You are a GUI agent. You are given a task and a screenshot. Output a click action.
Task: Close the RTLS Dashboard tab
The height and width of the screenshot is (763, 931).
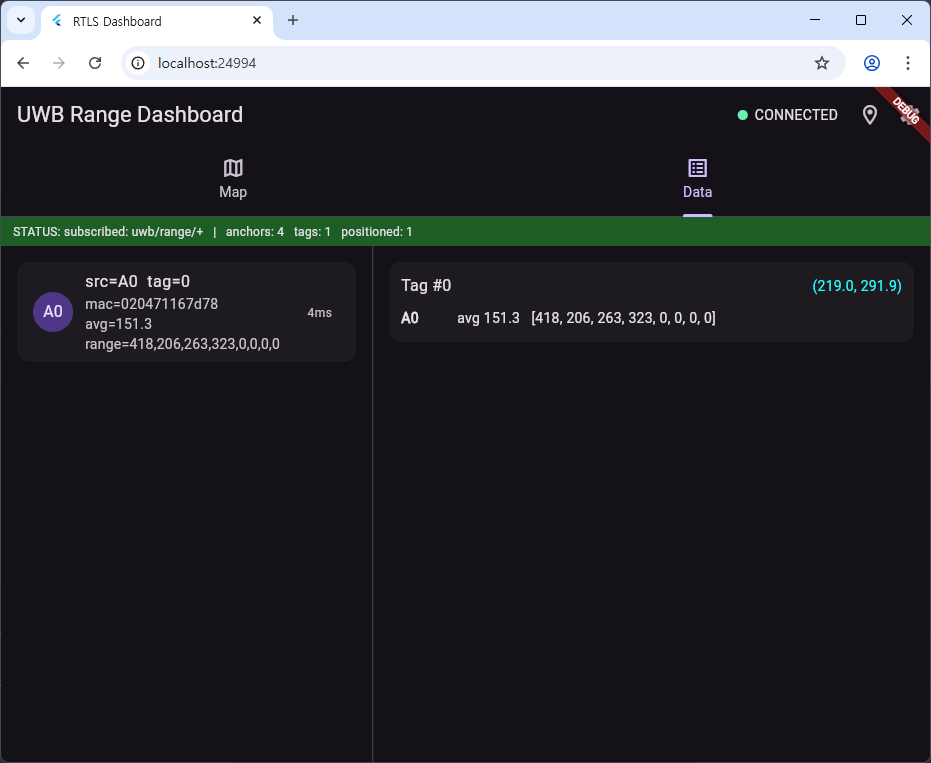click(256, 20)
